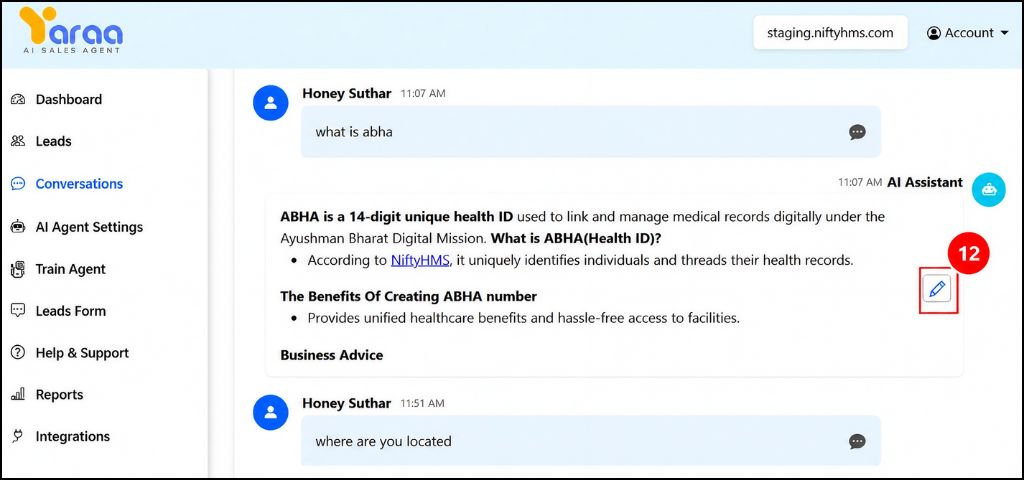Click the AI Assistant robot avatar
The width and height of the screenshot is (1024, 480).
pos(989,190)
